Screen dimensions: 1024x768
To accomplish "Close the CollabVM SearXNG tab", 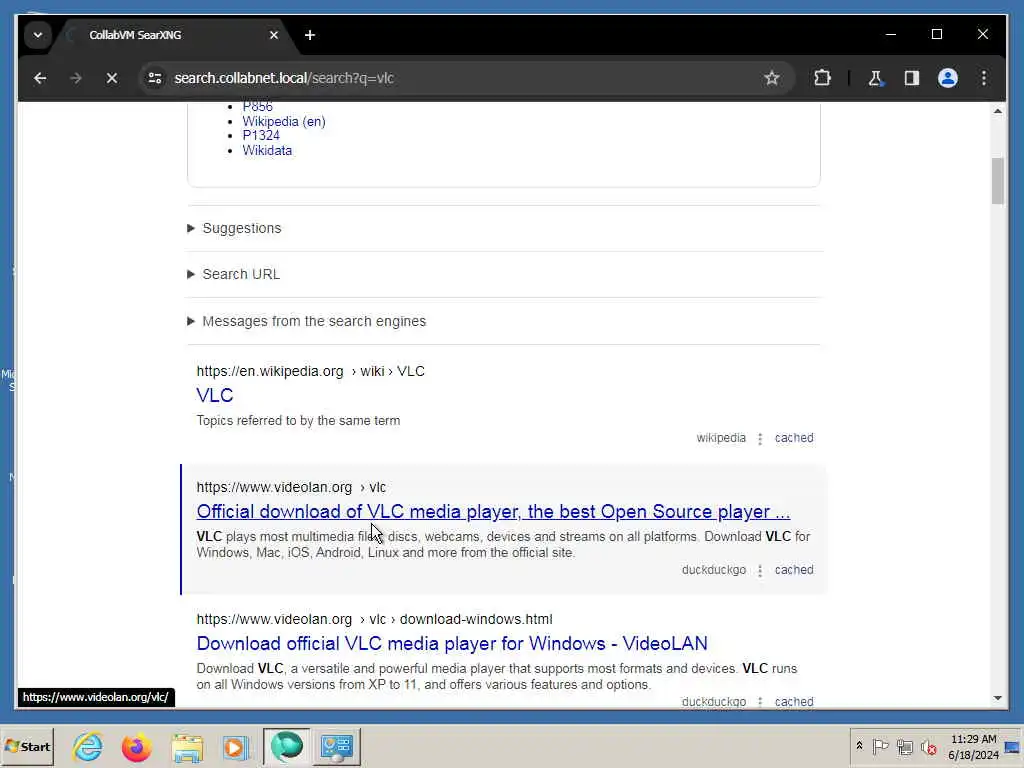I will click(274, 35).
